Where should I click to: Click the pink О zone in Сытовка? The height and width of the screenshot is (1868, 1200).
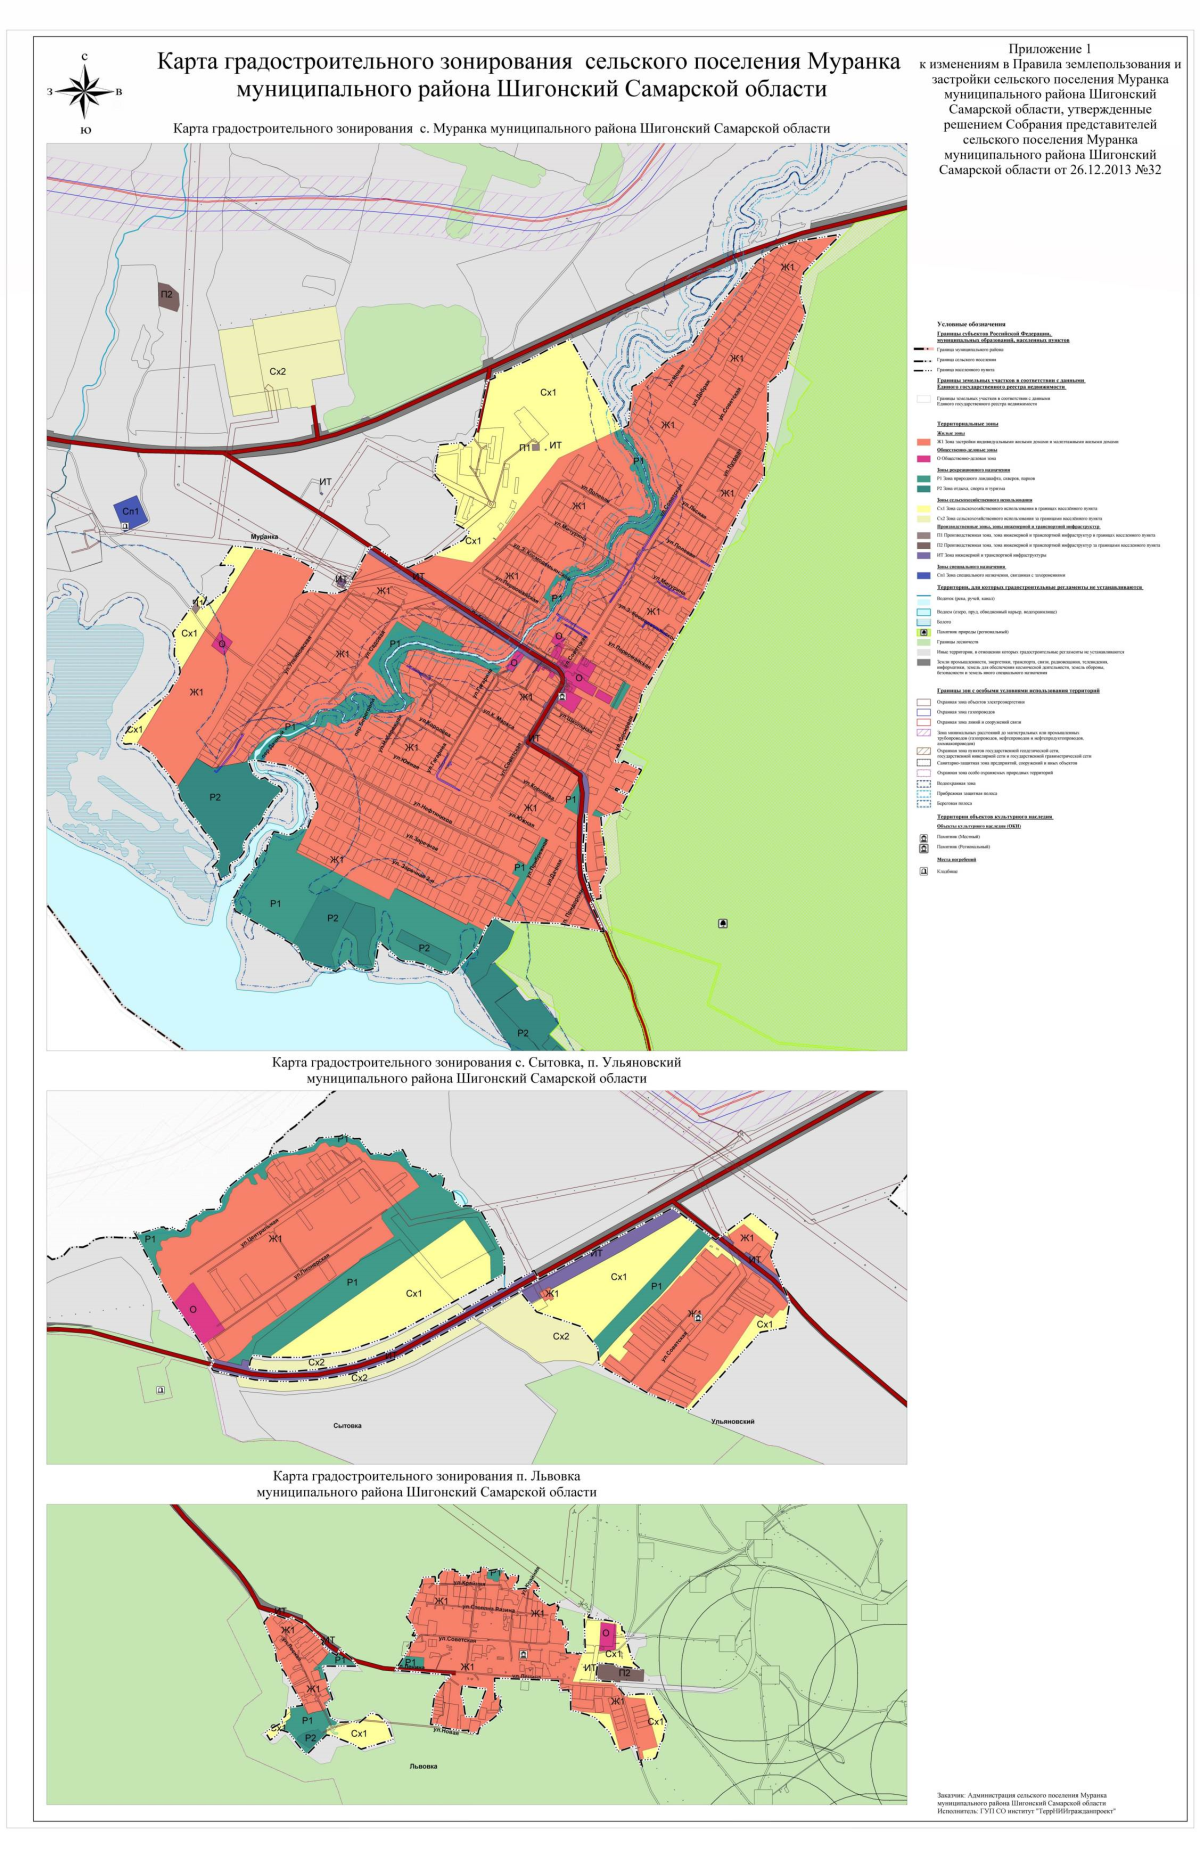200,1312
